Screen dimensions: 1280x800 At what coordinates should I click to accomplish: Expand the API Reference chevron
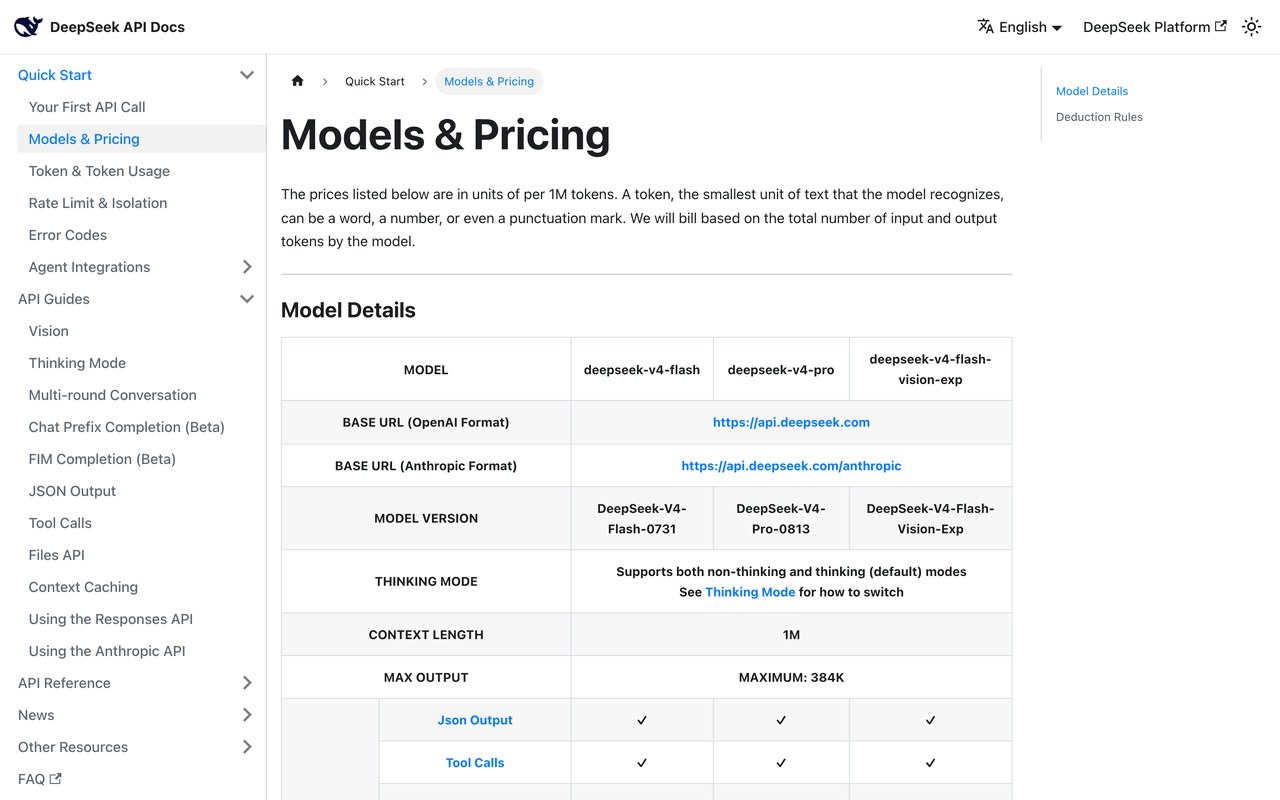pos(247,683)
